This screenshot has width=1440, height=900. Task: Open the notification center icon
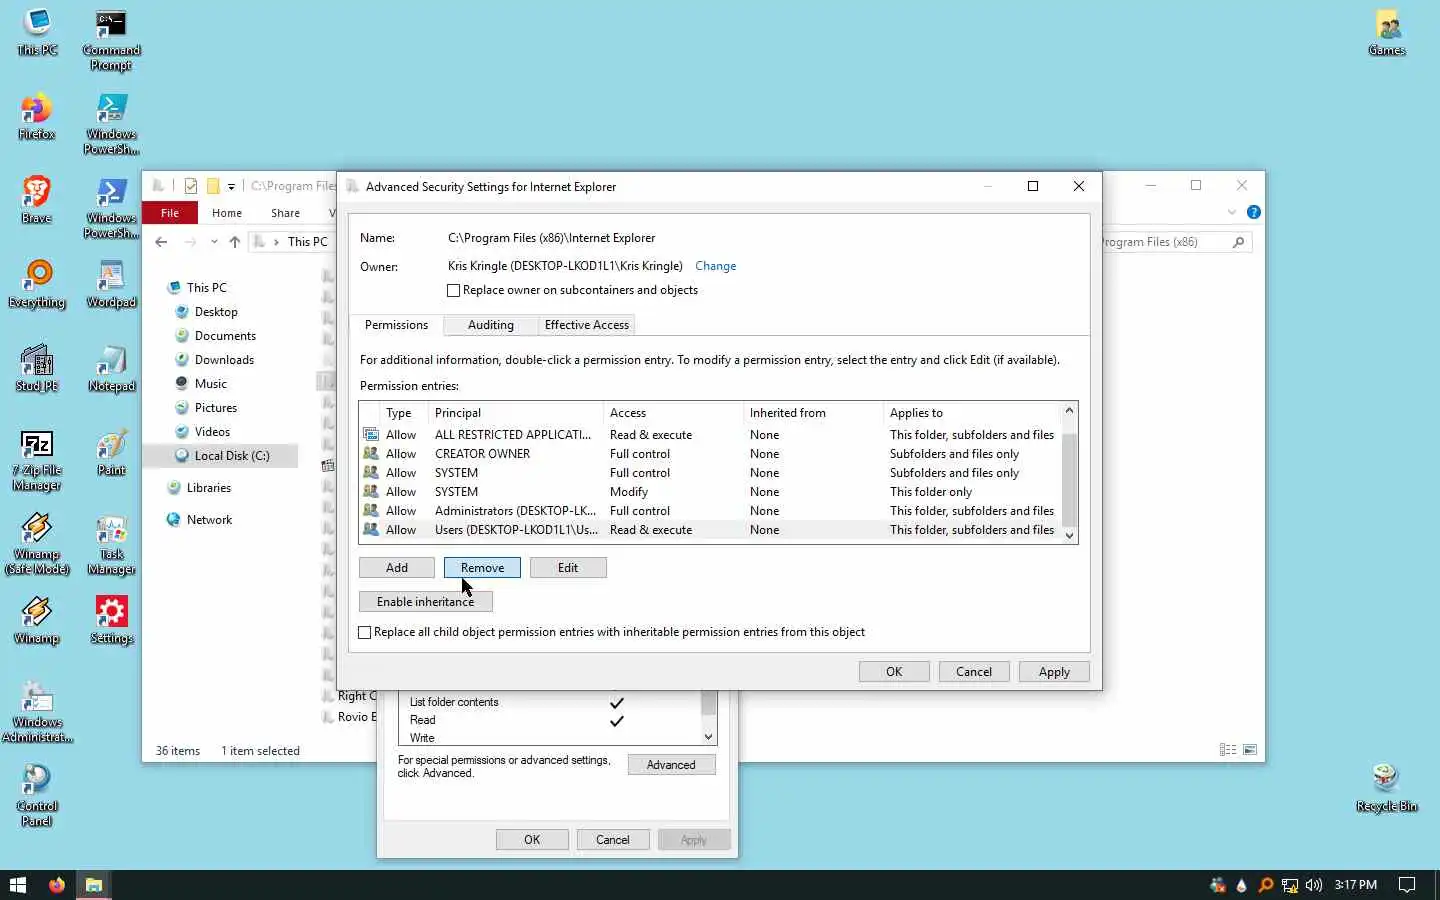[x=1407, y=885]
